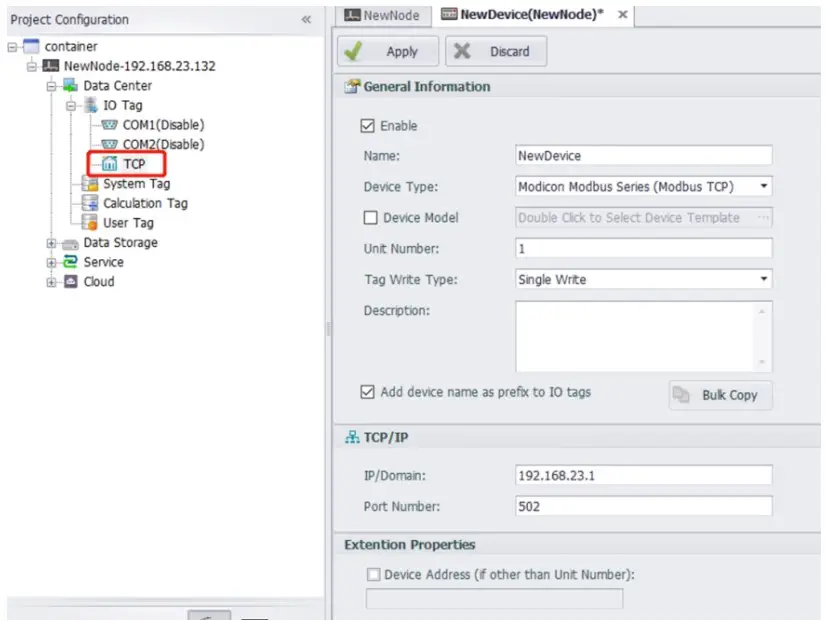
Task: Click the Device Address input box
Action: coord(495,599)
